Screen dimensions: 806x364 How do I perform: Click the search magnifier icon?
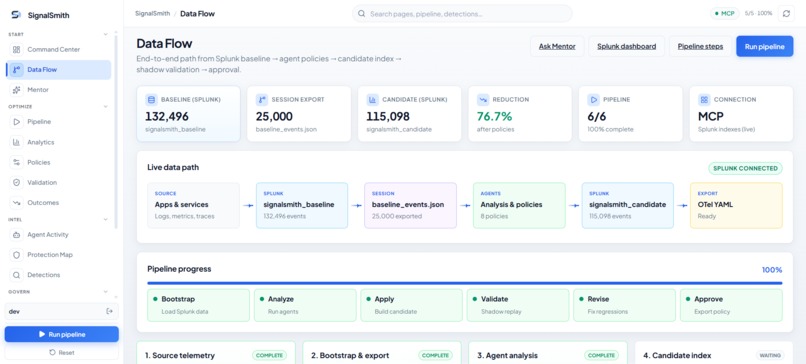[361, 14]
